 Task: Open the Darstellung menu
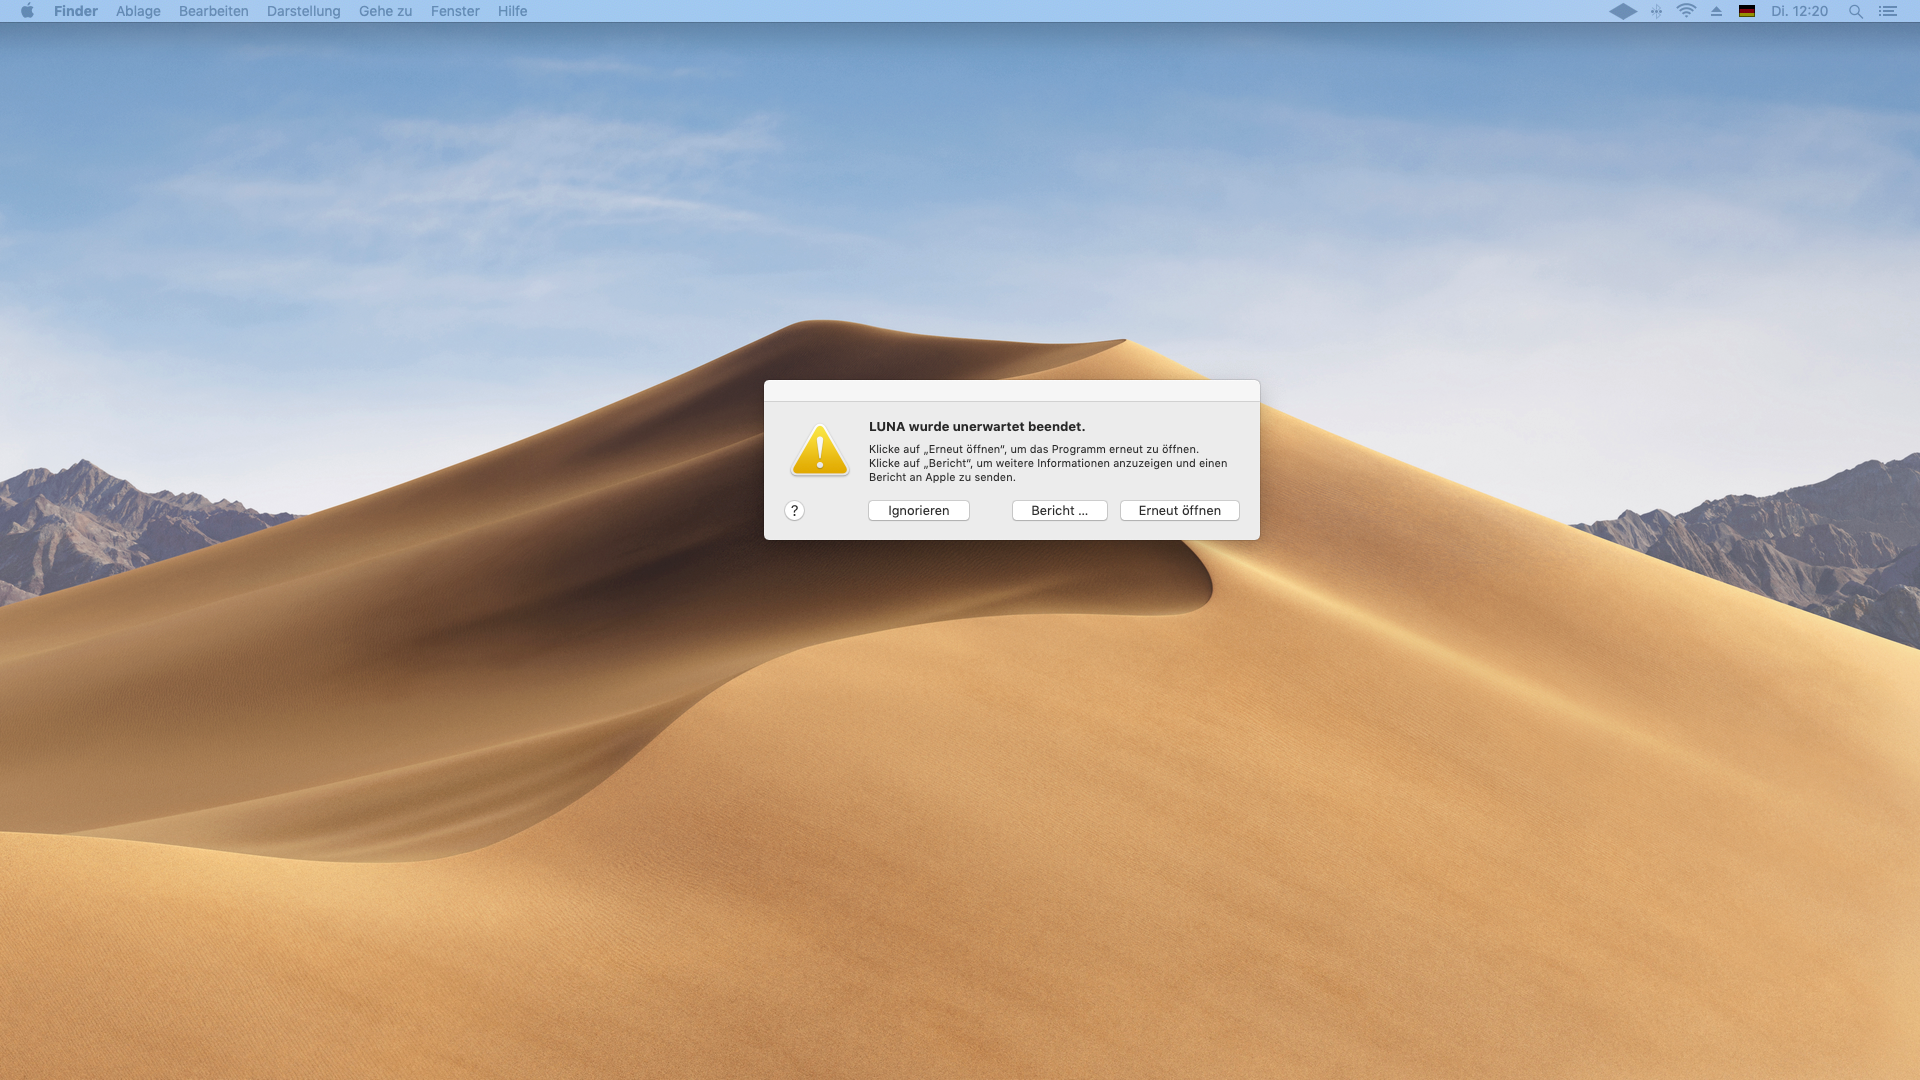pyautogui.click(x=303, y=11)
